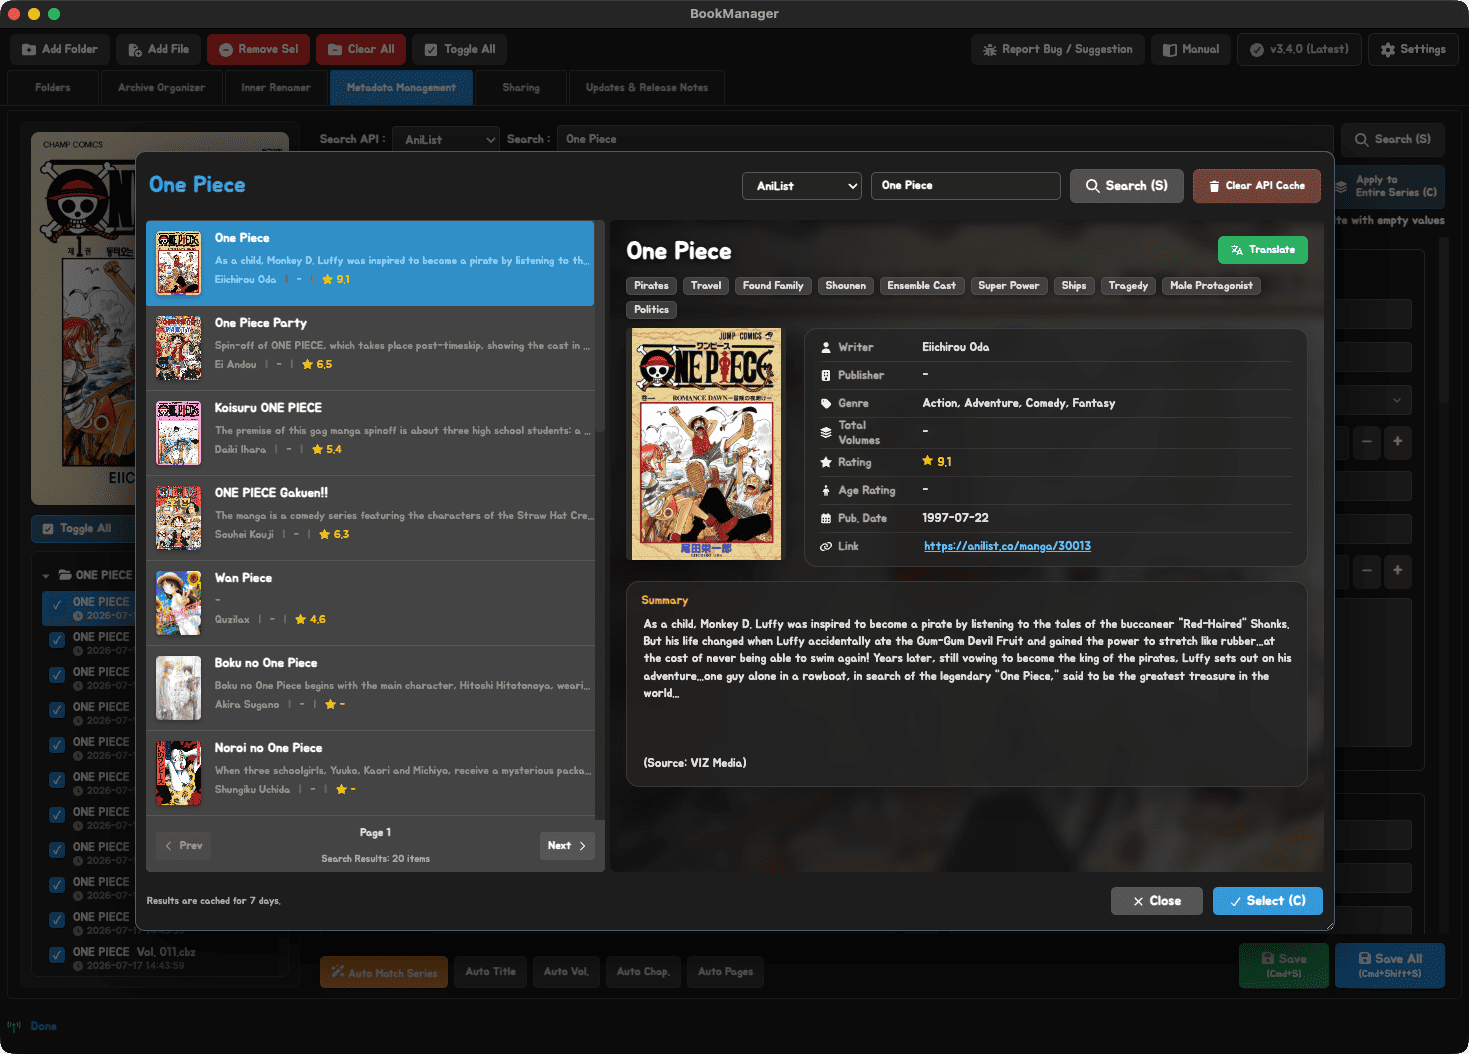Click the minus icon on Remove Sel
Viewport: 1469px width, 1054px height.
226,50
